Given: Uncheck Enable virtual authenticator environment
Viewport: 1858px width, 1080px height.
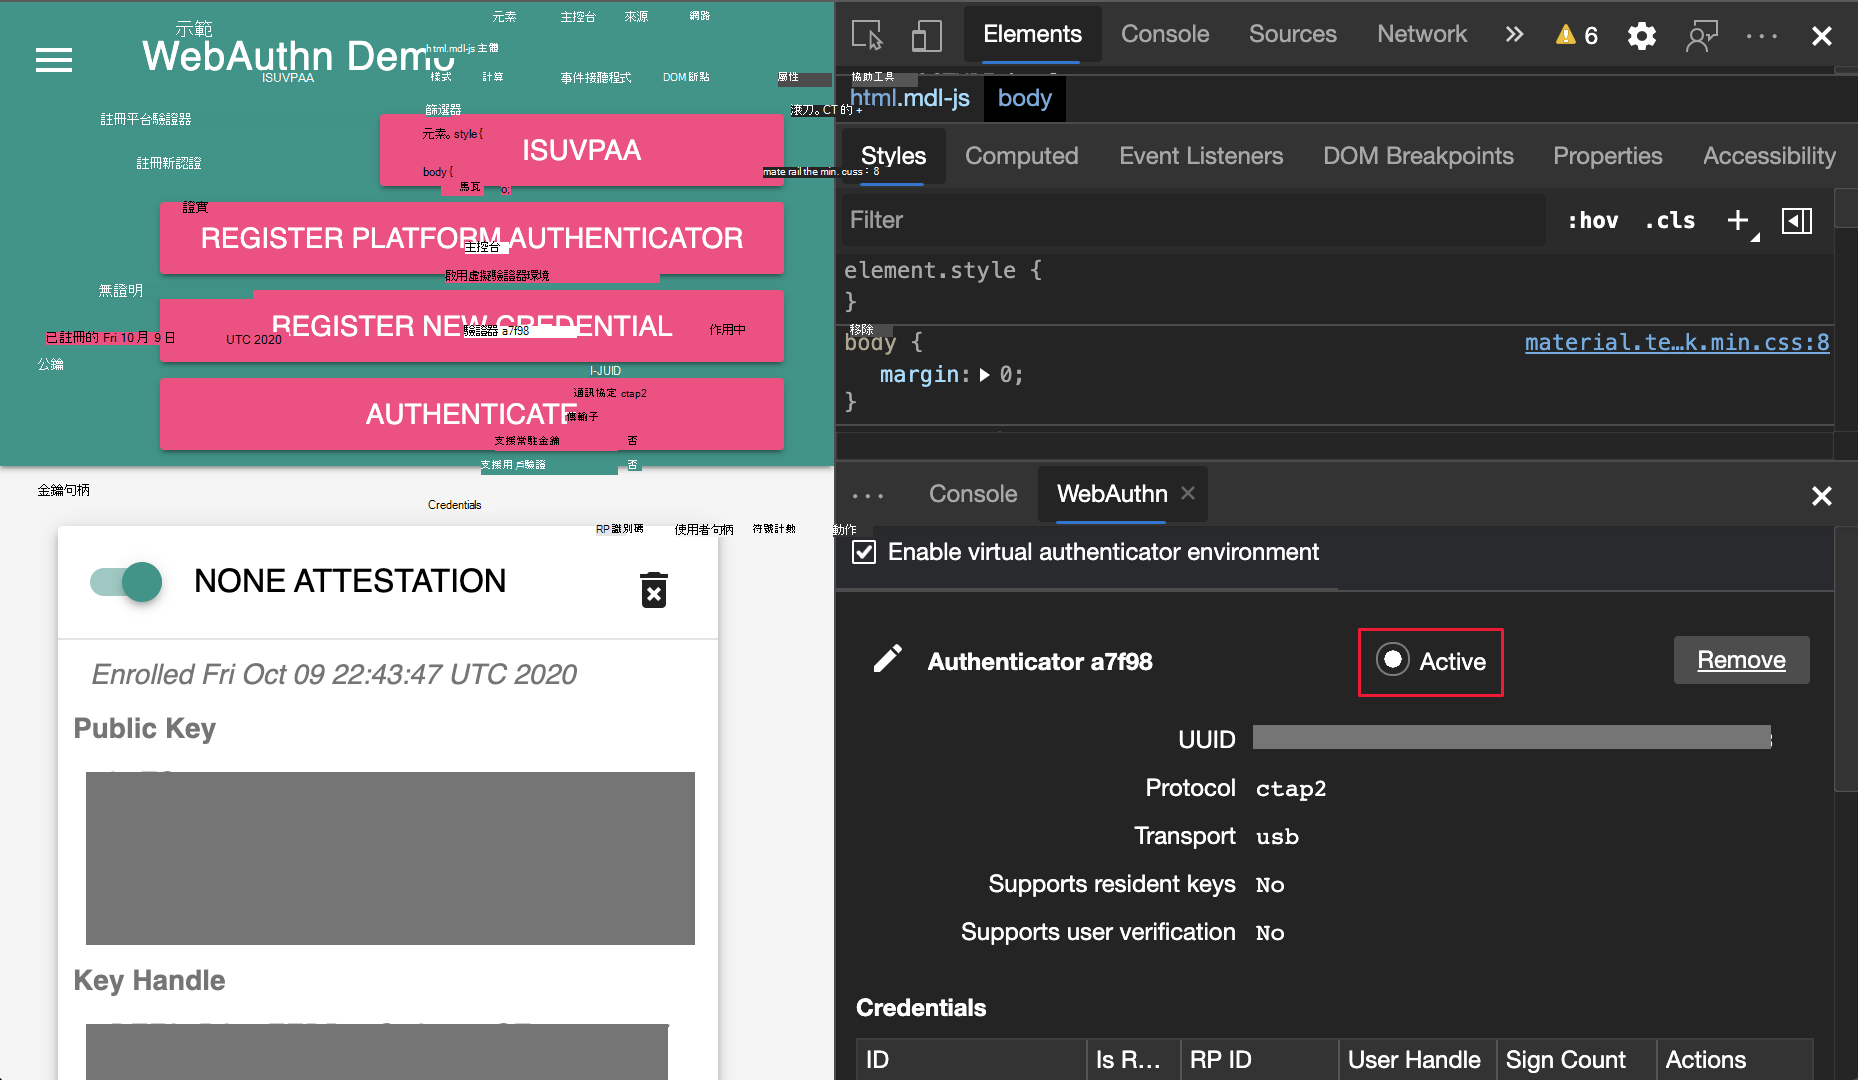Looking at the screenshot, I should 864,551.
